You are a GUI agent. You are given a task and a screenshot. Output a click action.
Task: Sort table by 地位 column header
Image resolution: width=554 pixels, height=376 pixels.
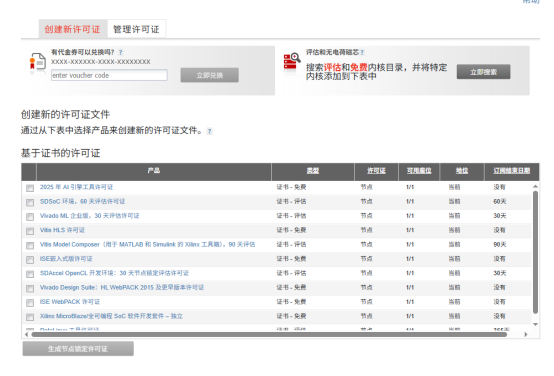point(462,171)
